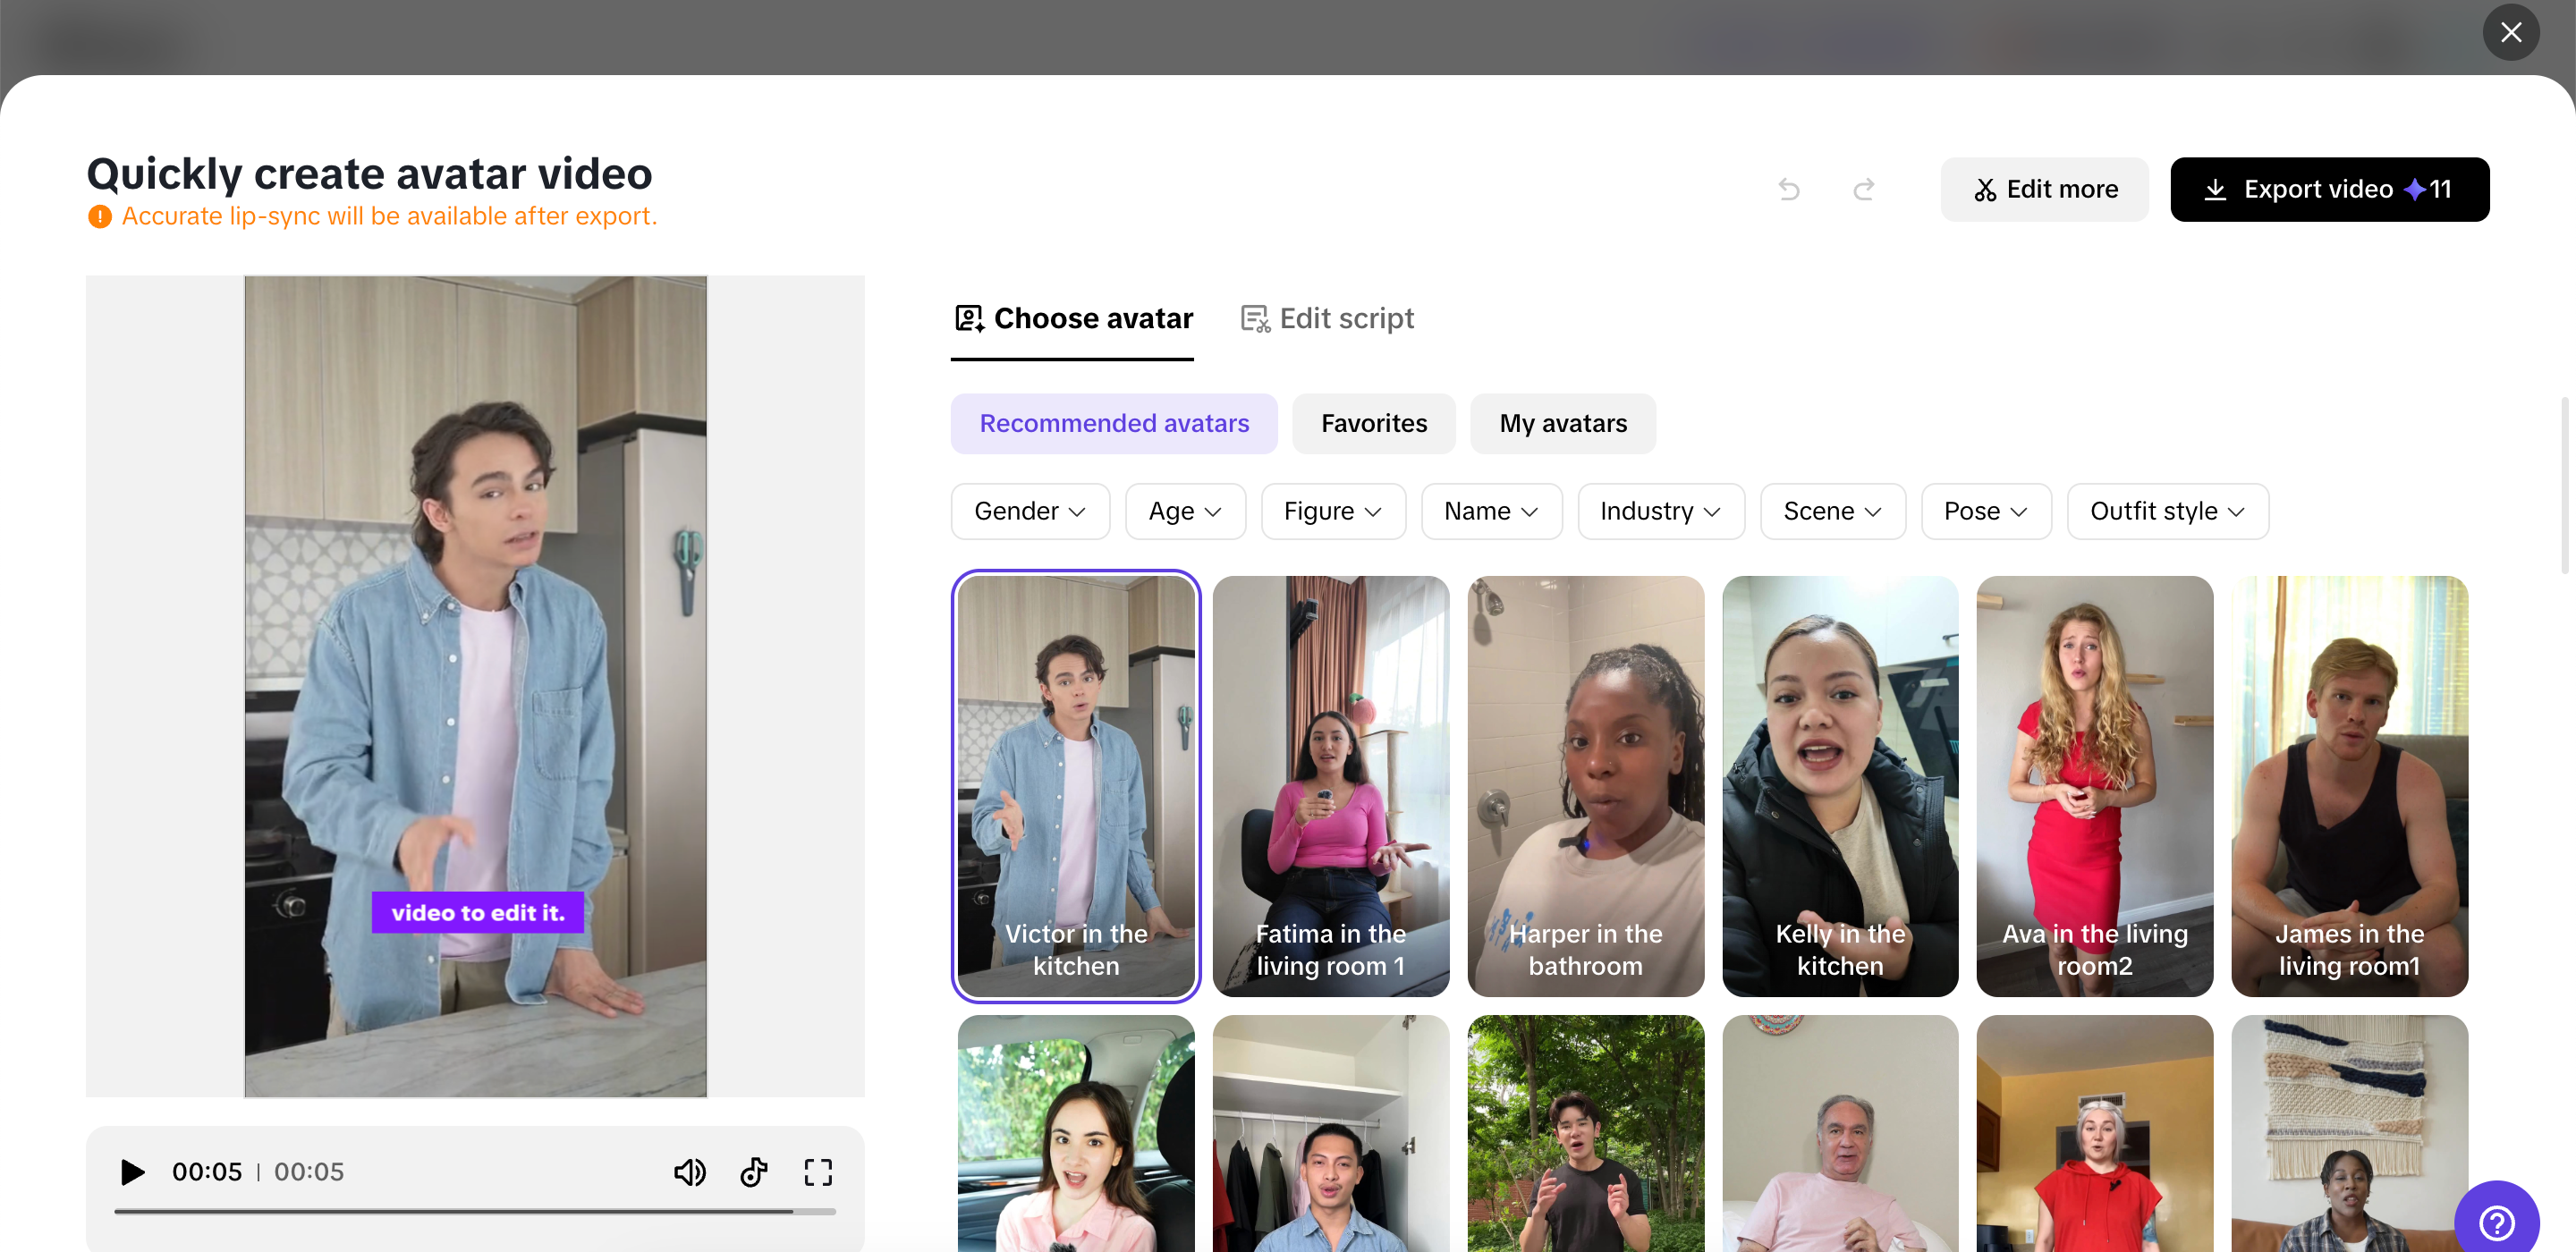Click the volume speaker icon
The image size is (2576, 1252).
click(x=690, y=1171)
